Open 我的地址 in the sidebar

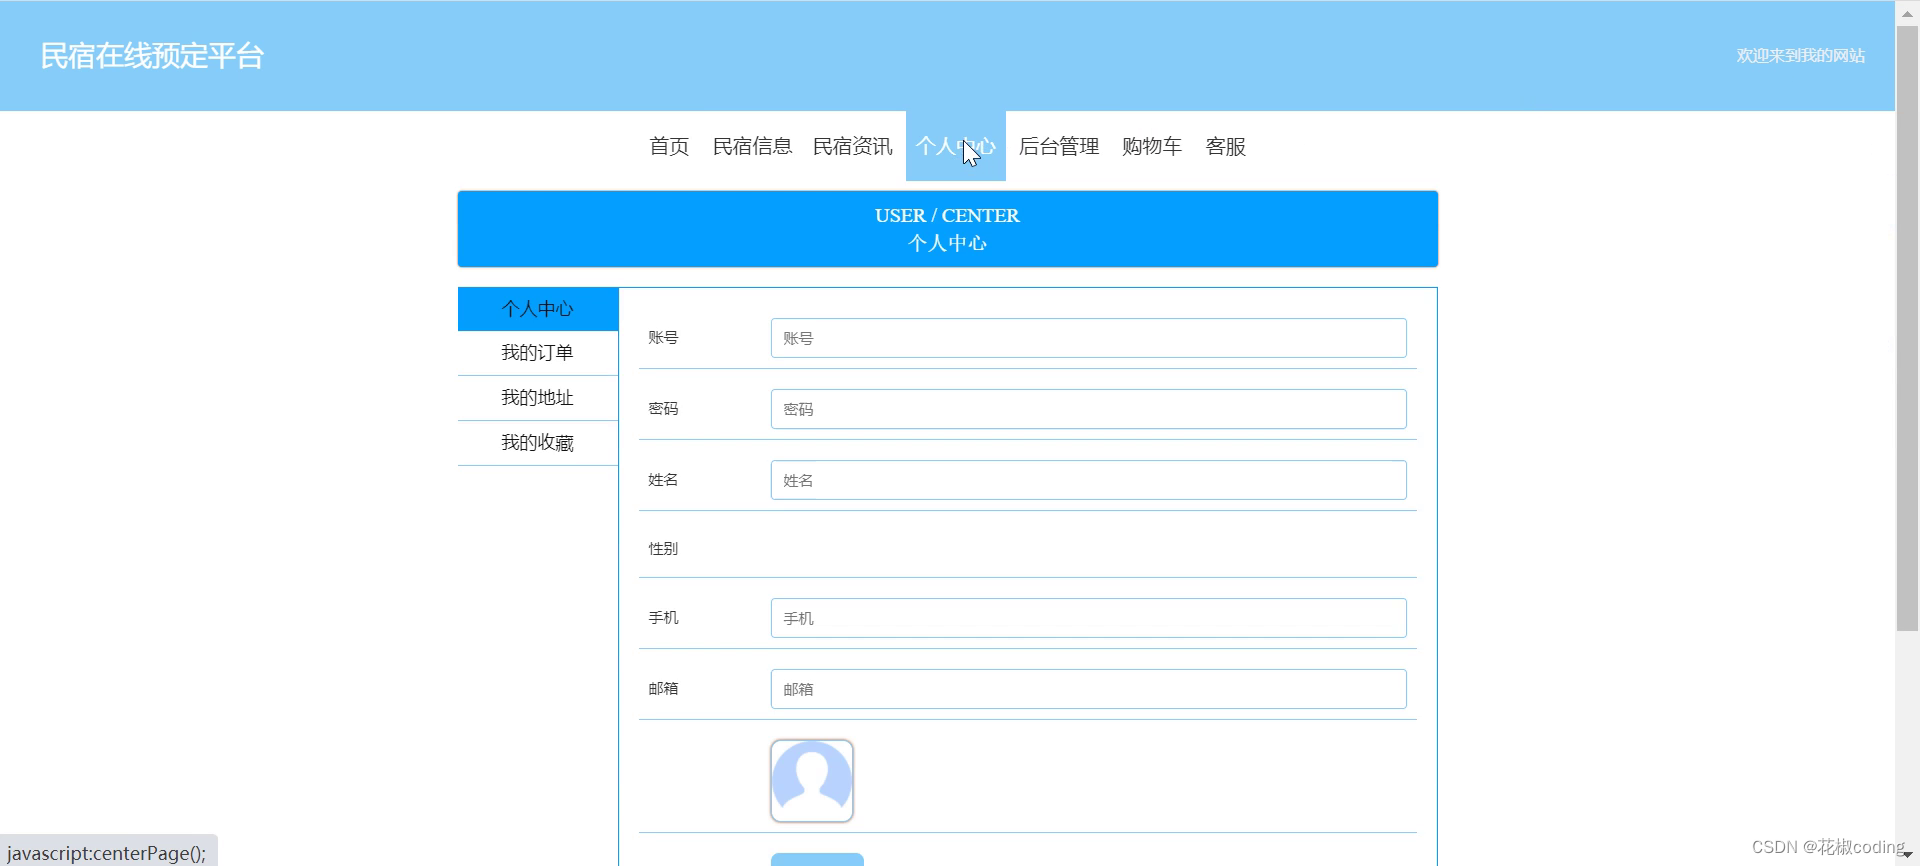coord(538,398)
